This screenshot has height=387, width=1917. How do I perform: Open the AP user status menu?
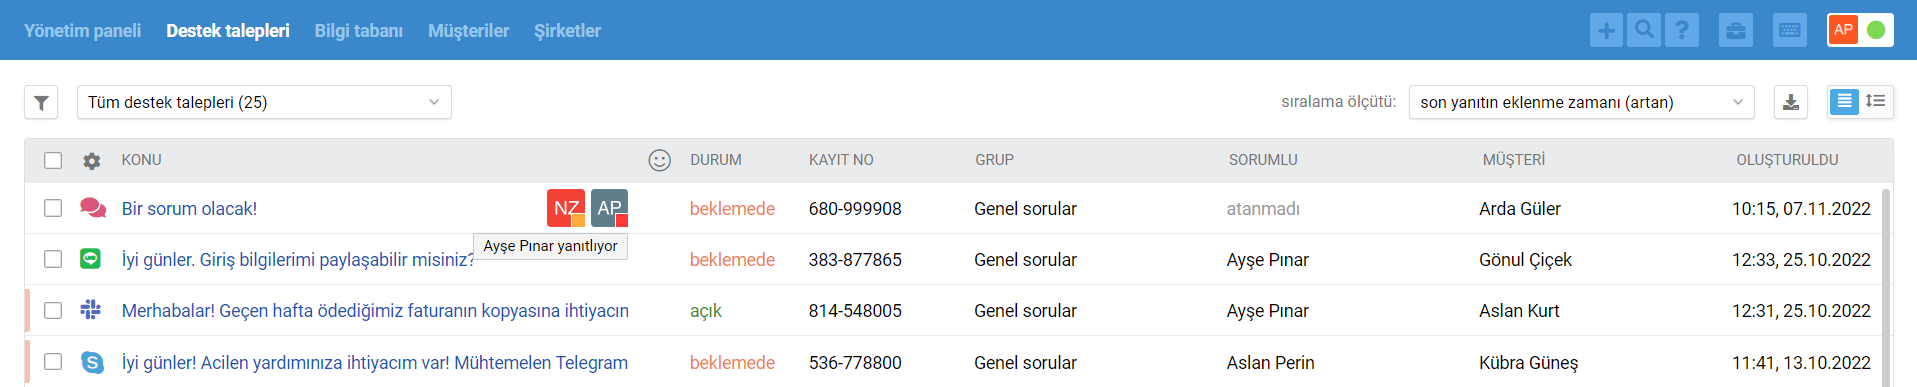[x=1860, y=30]
